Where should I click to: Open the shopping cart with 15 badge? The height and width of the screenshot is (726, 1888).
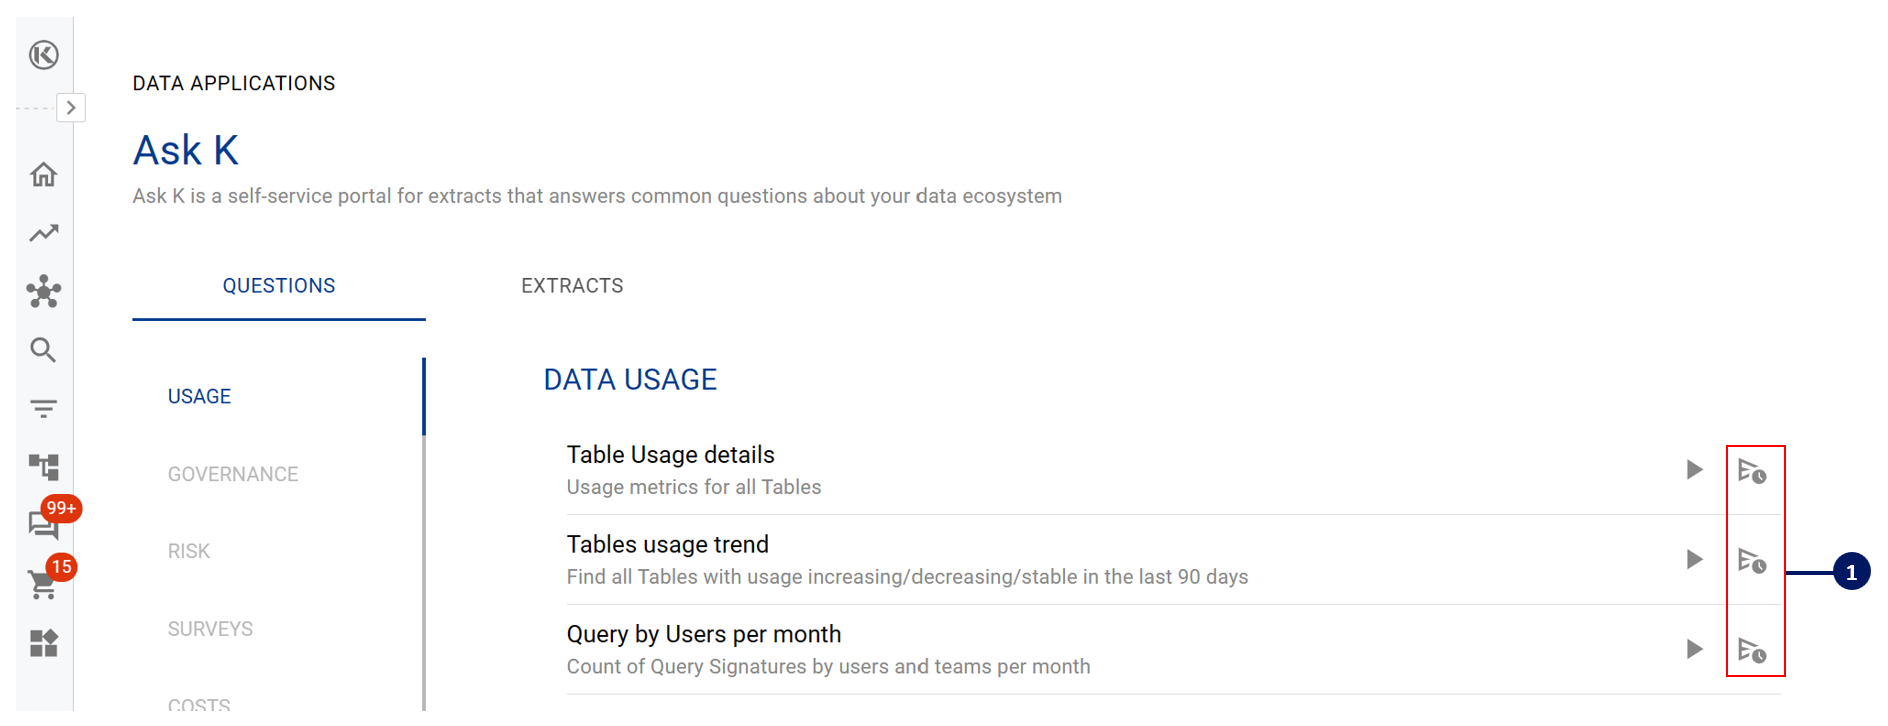pos(44,583)
